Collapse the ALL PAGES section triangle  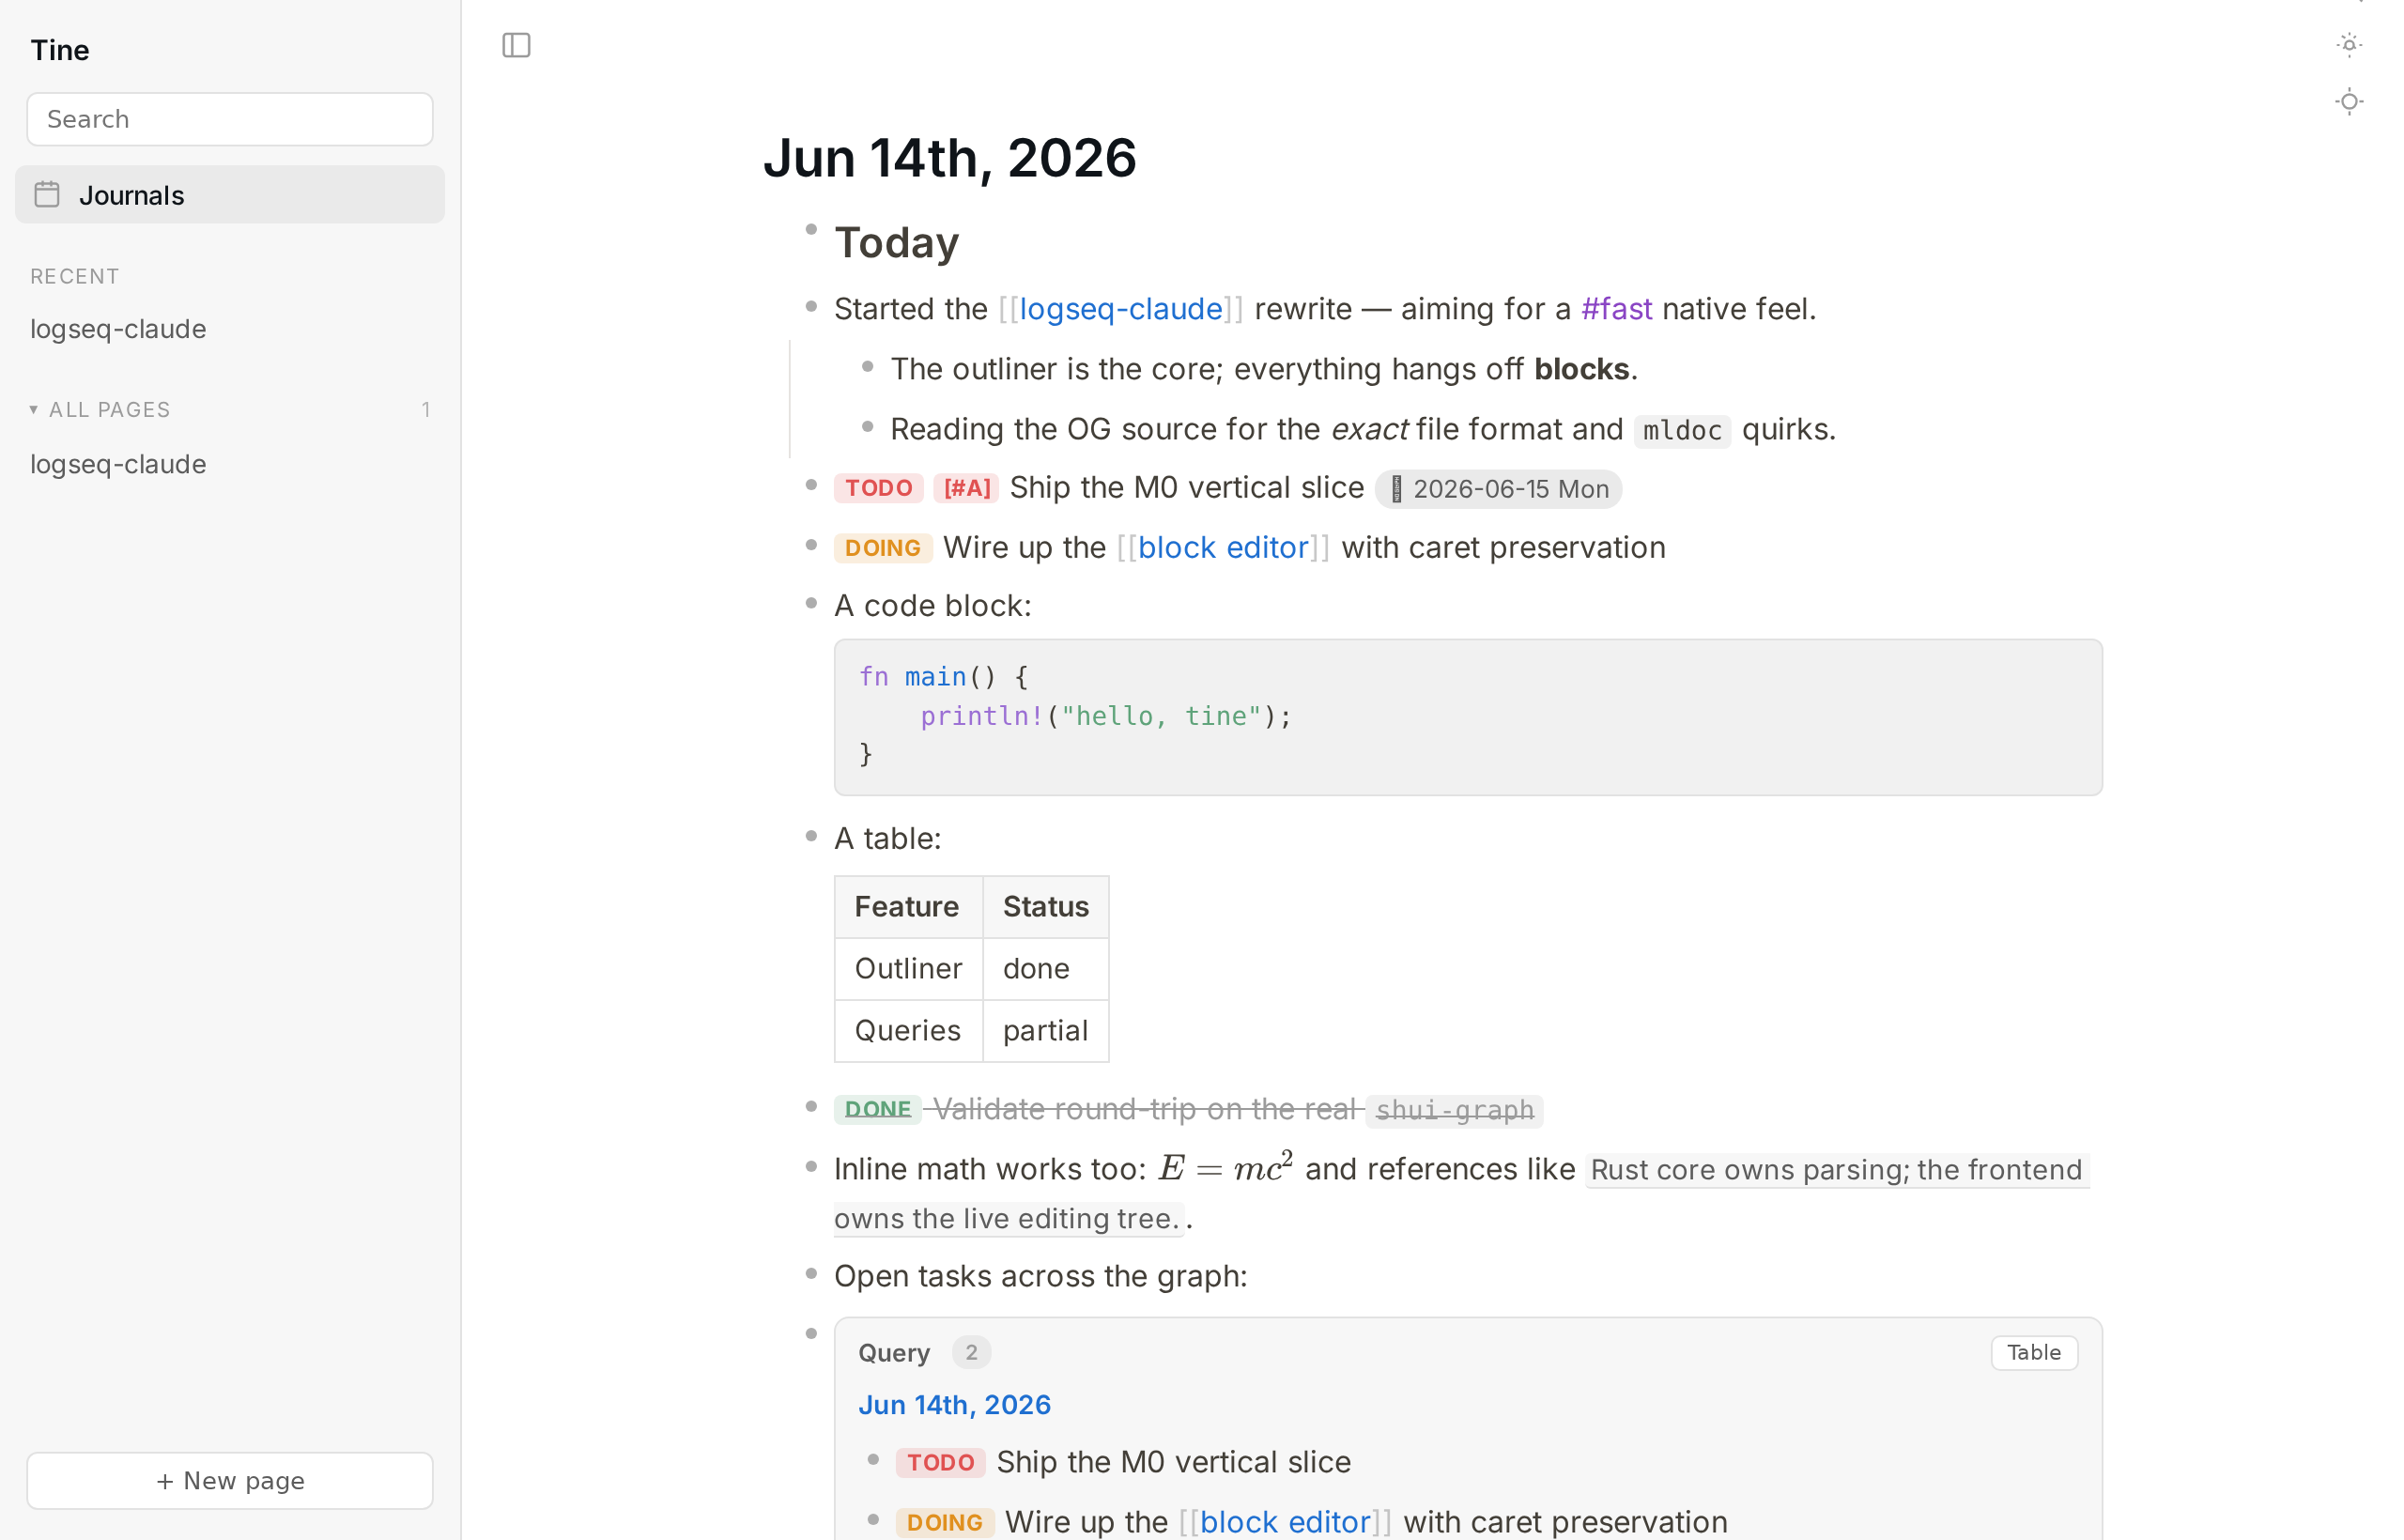point(33,409)
